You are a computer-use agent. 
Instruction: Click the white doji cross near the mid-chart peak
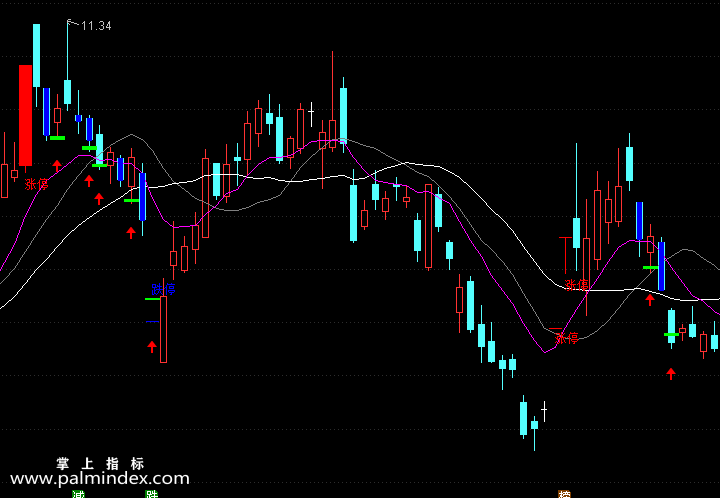tap(311, 114)
